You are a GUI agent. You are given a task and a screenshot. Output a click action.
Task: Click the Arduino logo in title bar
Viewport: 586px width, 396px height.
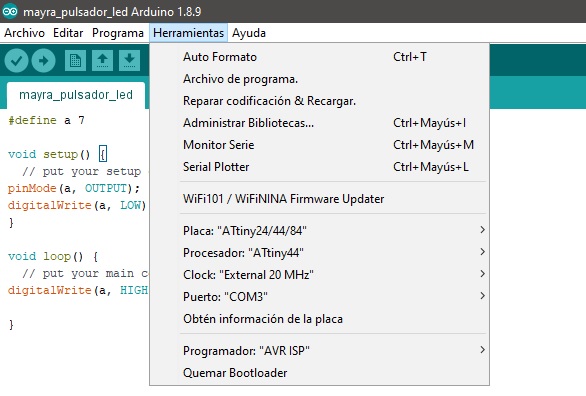(x=10, y=11)
